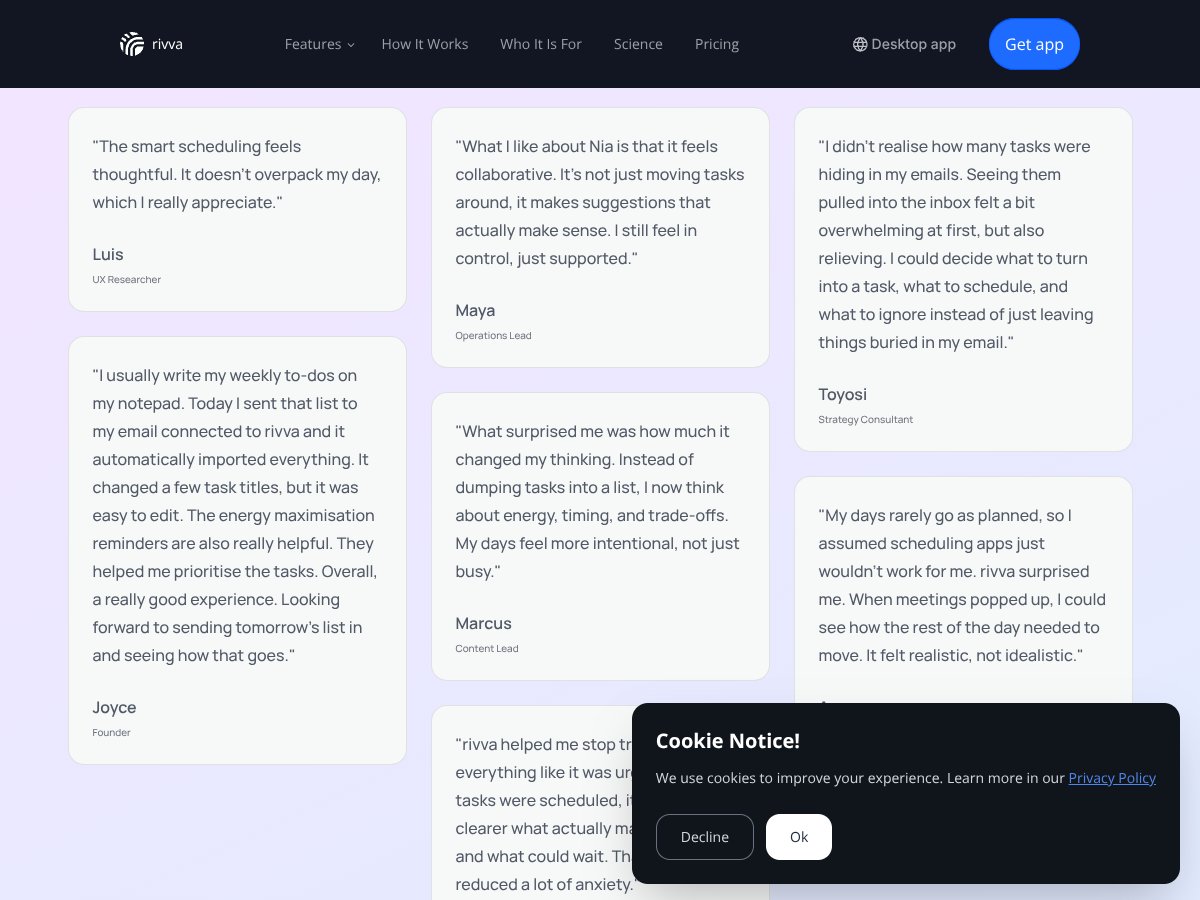Screen dimensions: 1200x900
Task: Select Toyosi's testimonial card
Action: pos(963,280)
